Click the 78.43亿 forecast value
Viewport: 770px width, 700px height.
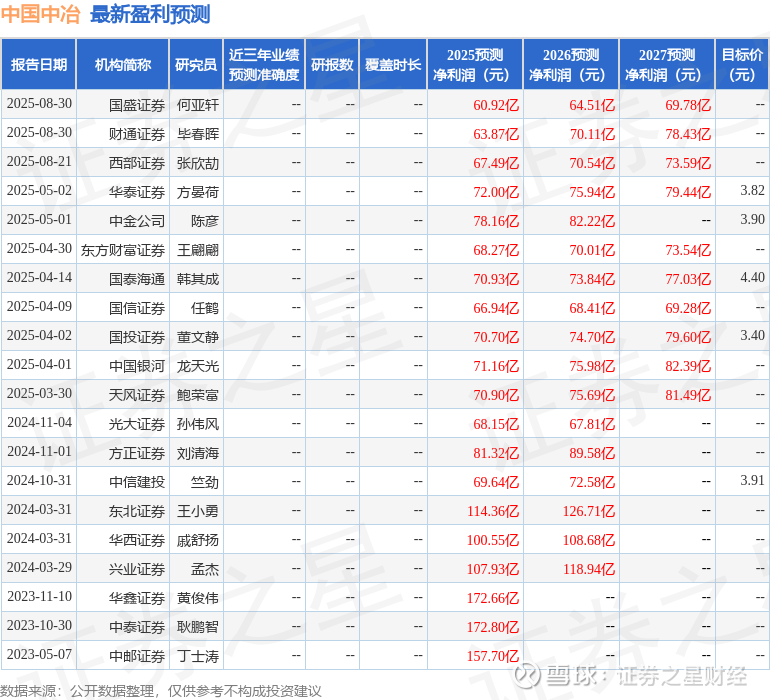tap(688, 134)
